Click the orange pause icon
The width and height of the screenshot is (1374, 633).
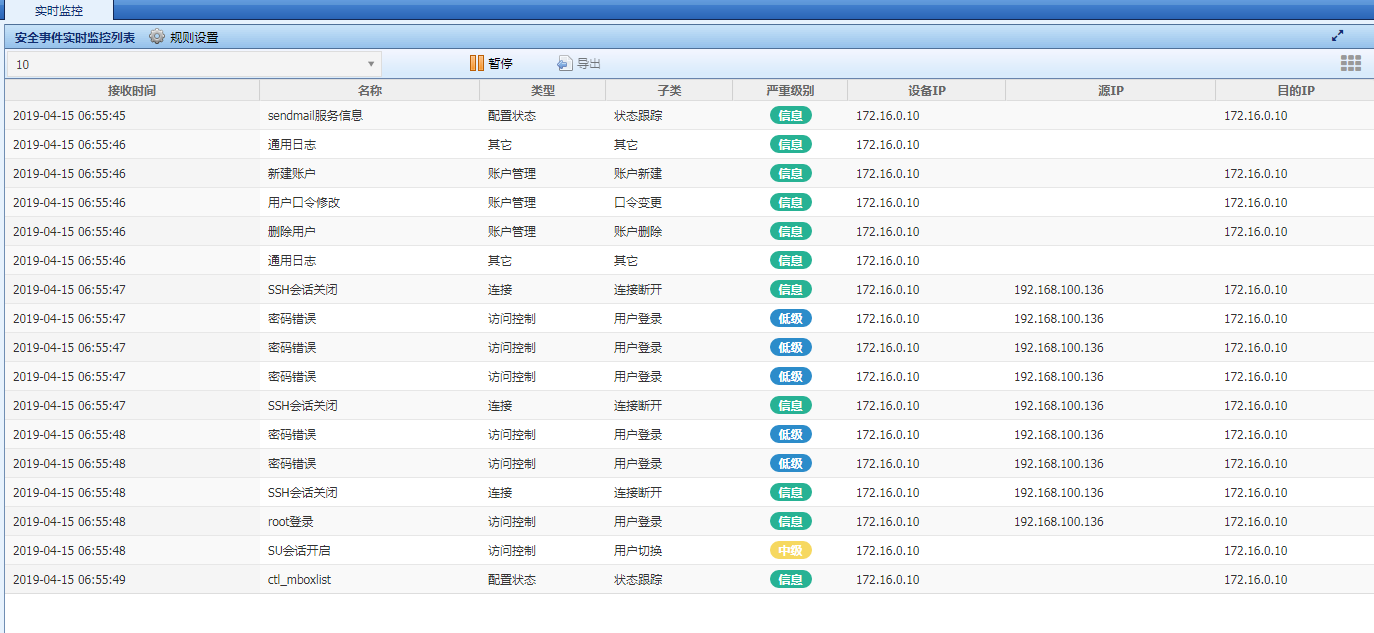pyautogui.click(x=476, y=63)
